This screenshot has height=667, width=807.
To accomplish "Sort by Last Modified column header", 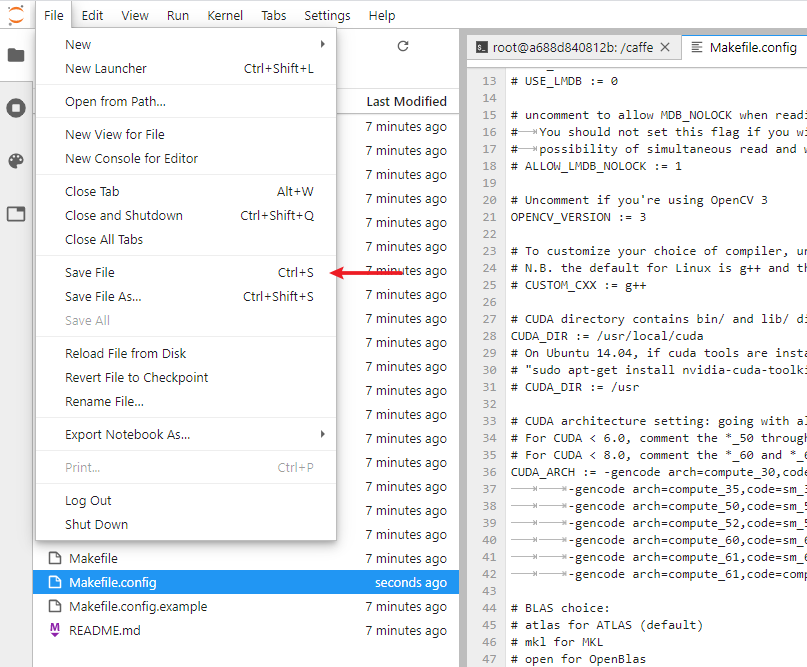I will tap(406, 101).
